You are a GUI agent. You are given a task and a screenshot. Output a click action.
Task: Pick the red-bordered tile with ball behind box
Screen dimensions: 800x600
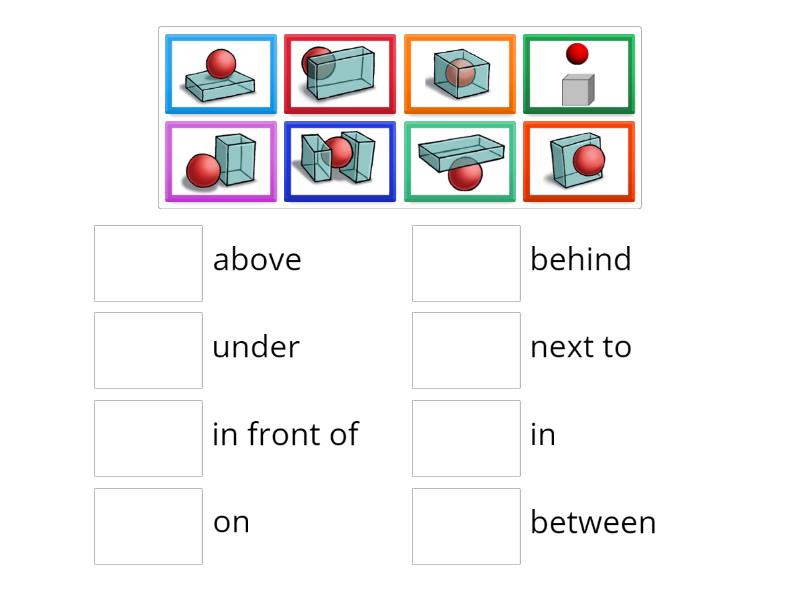pyautogui.click(x=340, y=75)
